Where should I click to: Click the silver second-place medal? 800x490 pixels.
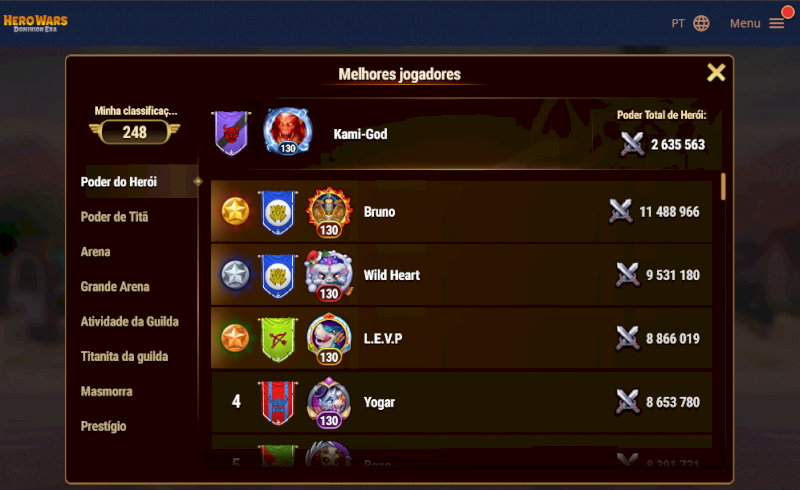[x=235, y=275]
